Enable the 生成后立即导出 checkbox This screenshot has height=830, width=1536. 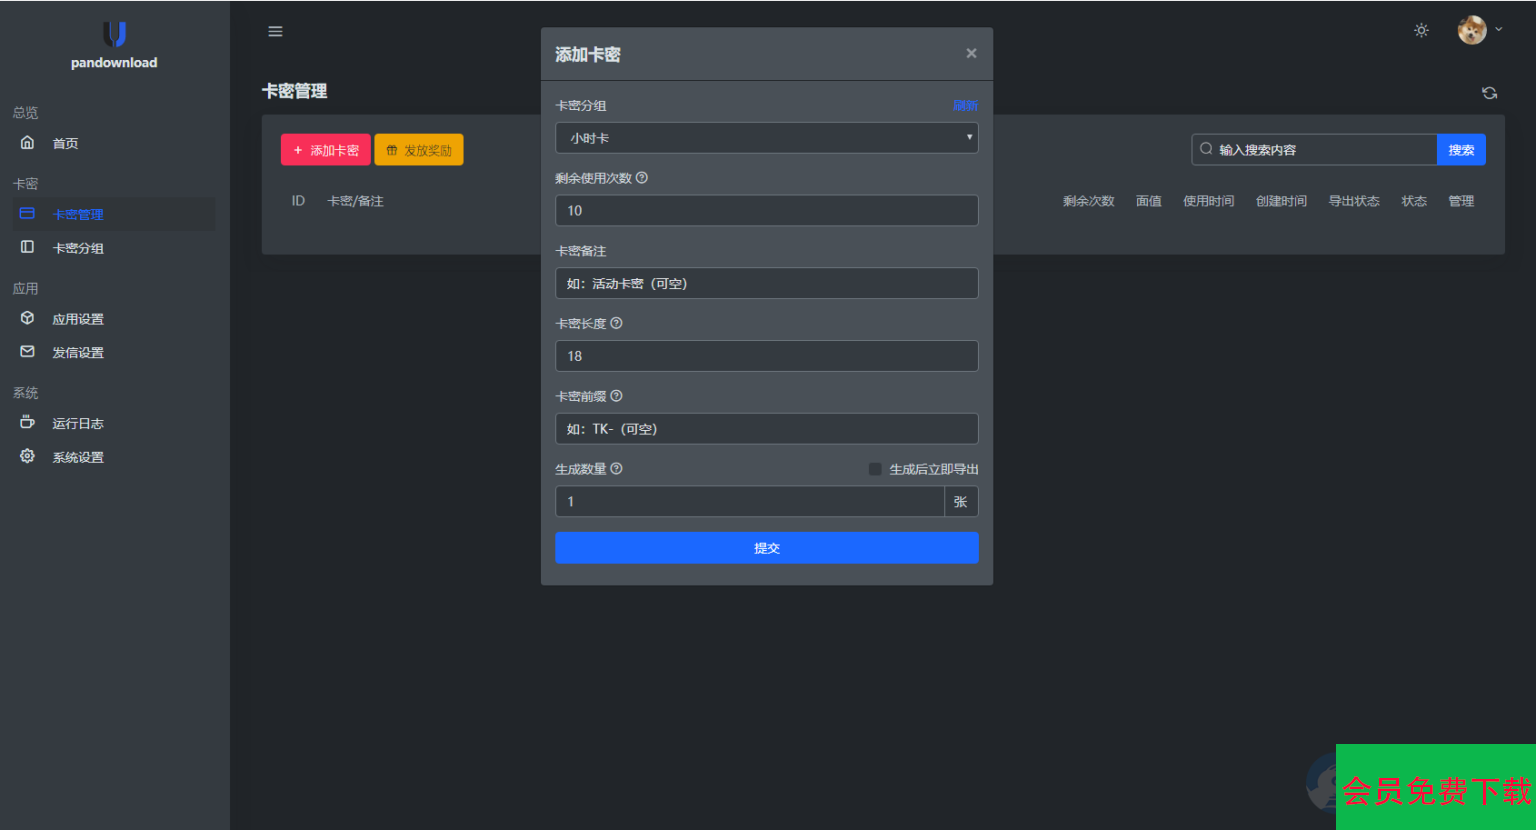point(875,469)
